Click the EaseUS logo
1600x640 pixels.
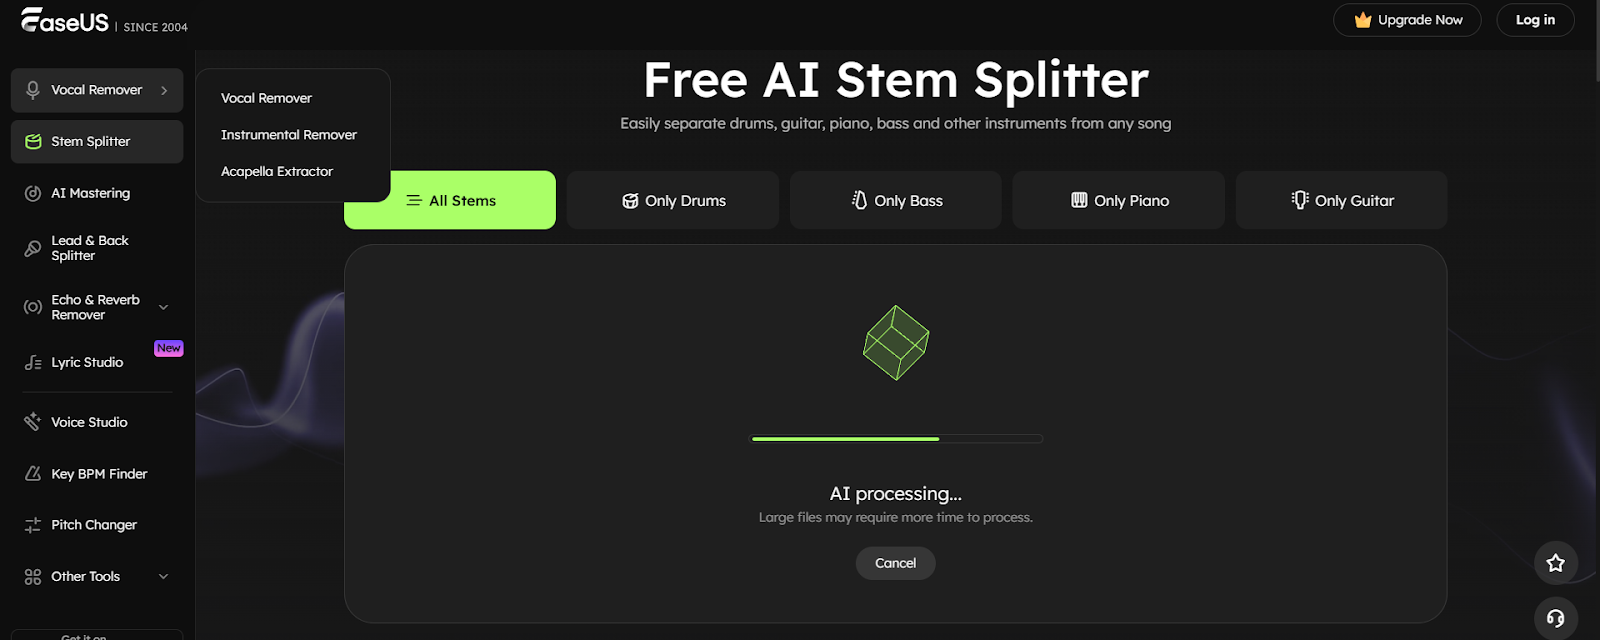pyautogui.click(x=65, y=20)
